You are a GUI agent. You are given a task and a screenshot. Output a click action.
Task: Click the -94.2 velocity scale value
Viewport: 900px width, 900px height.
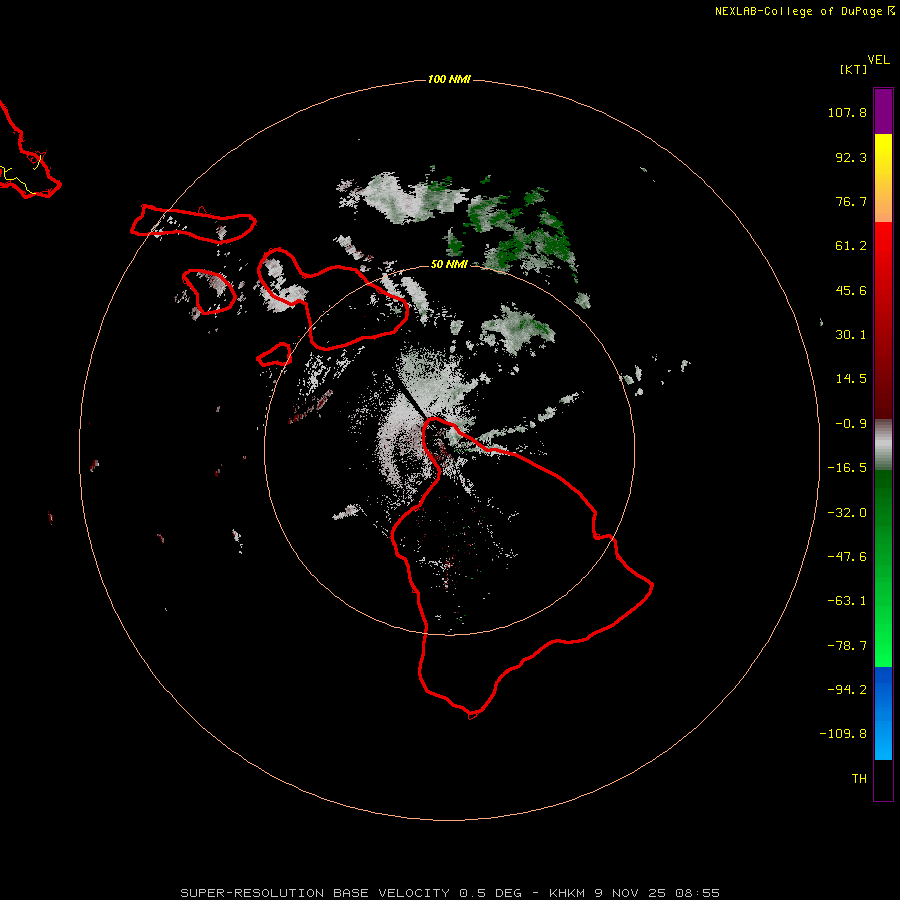[847, 690]
